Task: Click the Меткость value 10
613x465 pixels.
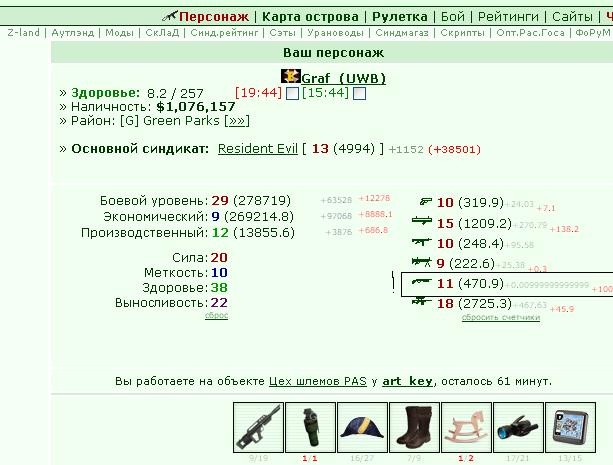Action: tap(219, 272)
